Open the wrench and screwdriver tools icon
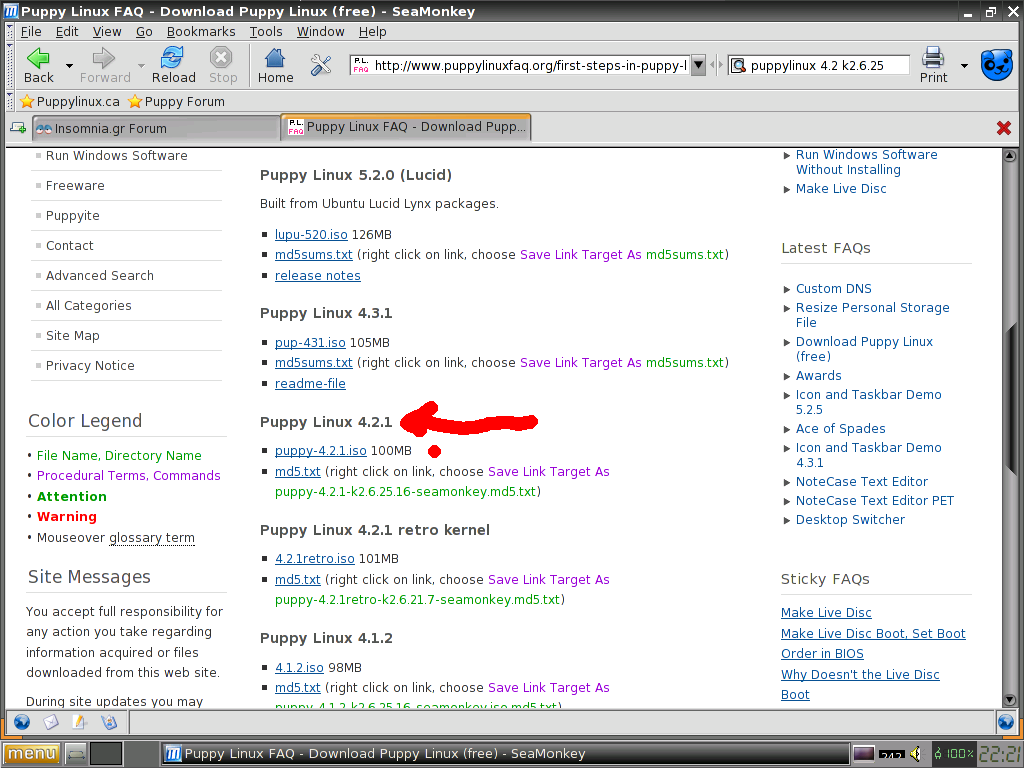The height and width of the screenshot is (768, 1024). (x=321, y=65)
